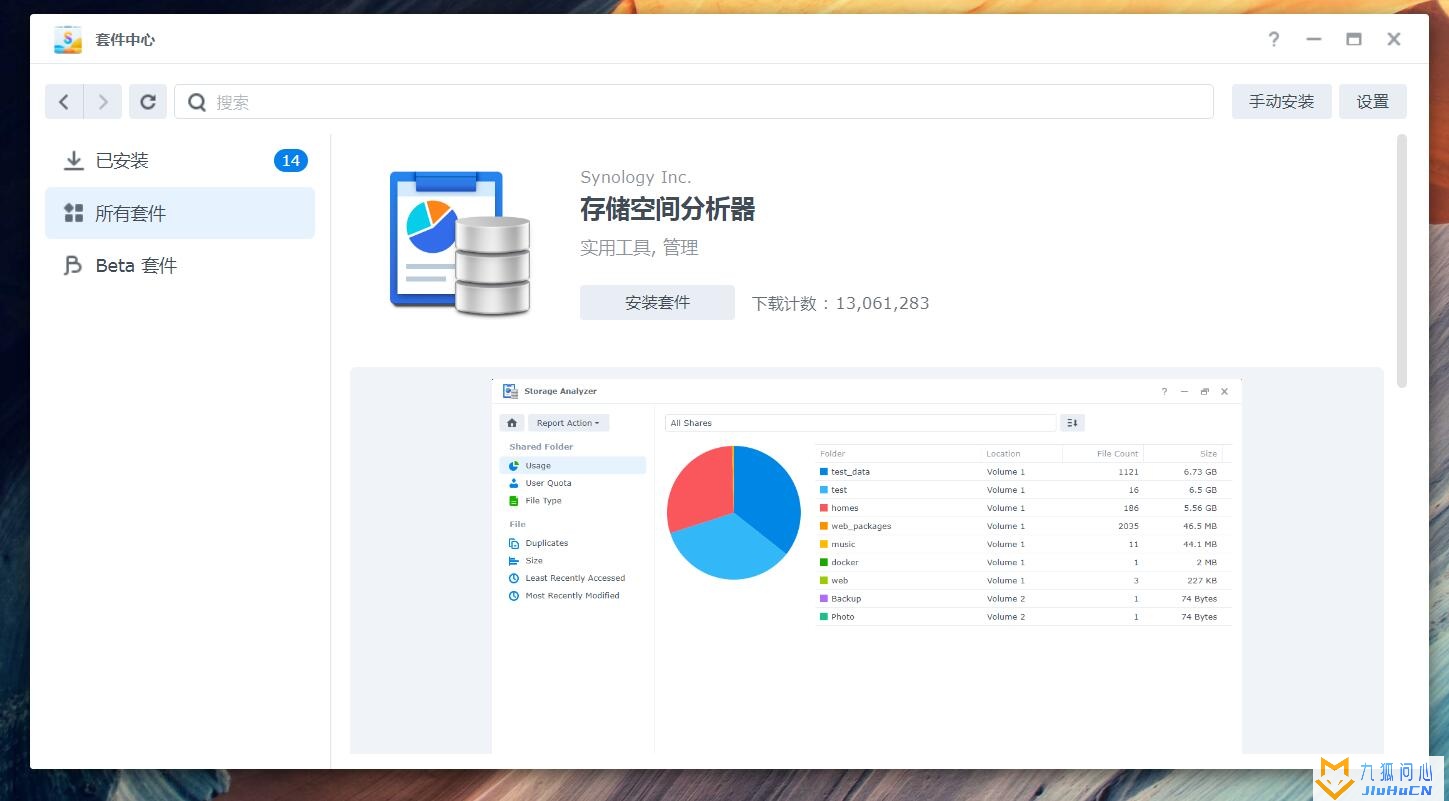
Task: Go forward with the right arrow button
Action: (x=103, y=102)
